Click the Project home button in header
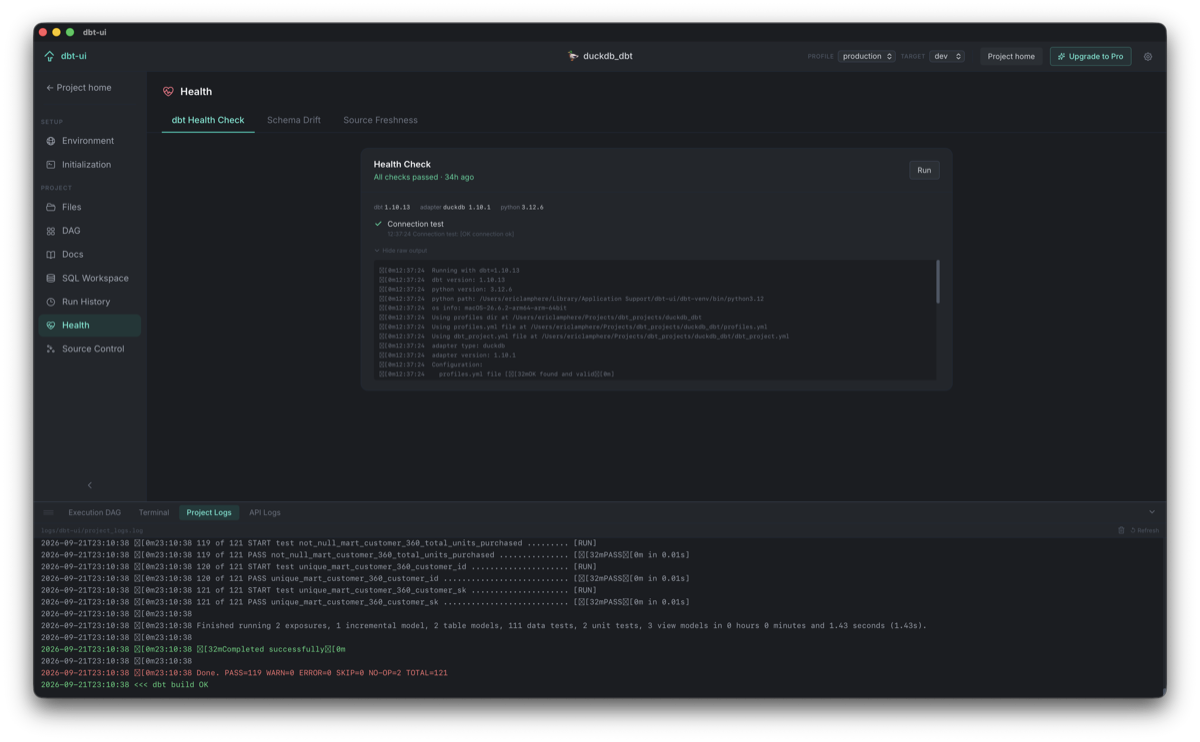Image resolution: width=1200 pixels, height=742 pixels. pyautogui.click(x=1011, y=57)
